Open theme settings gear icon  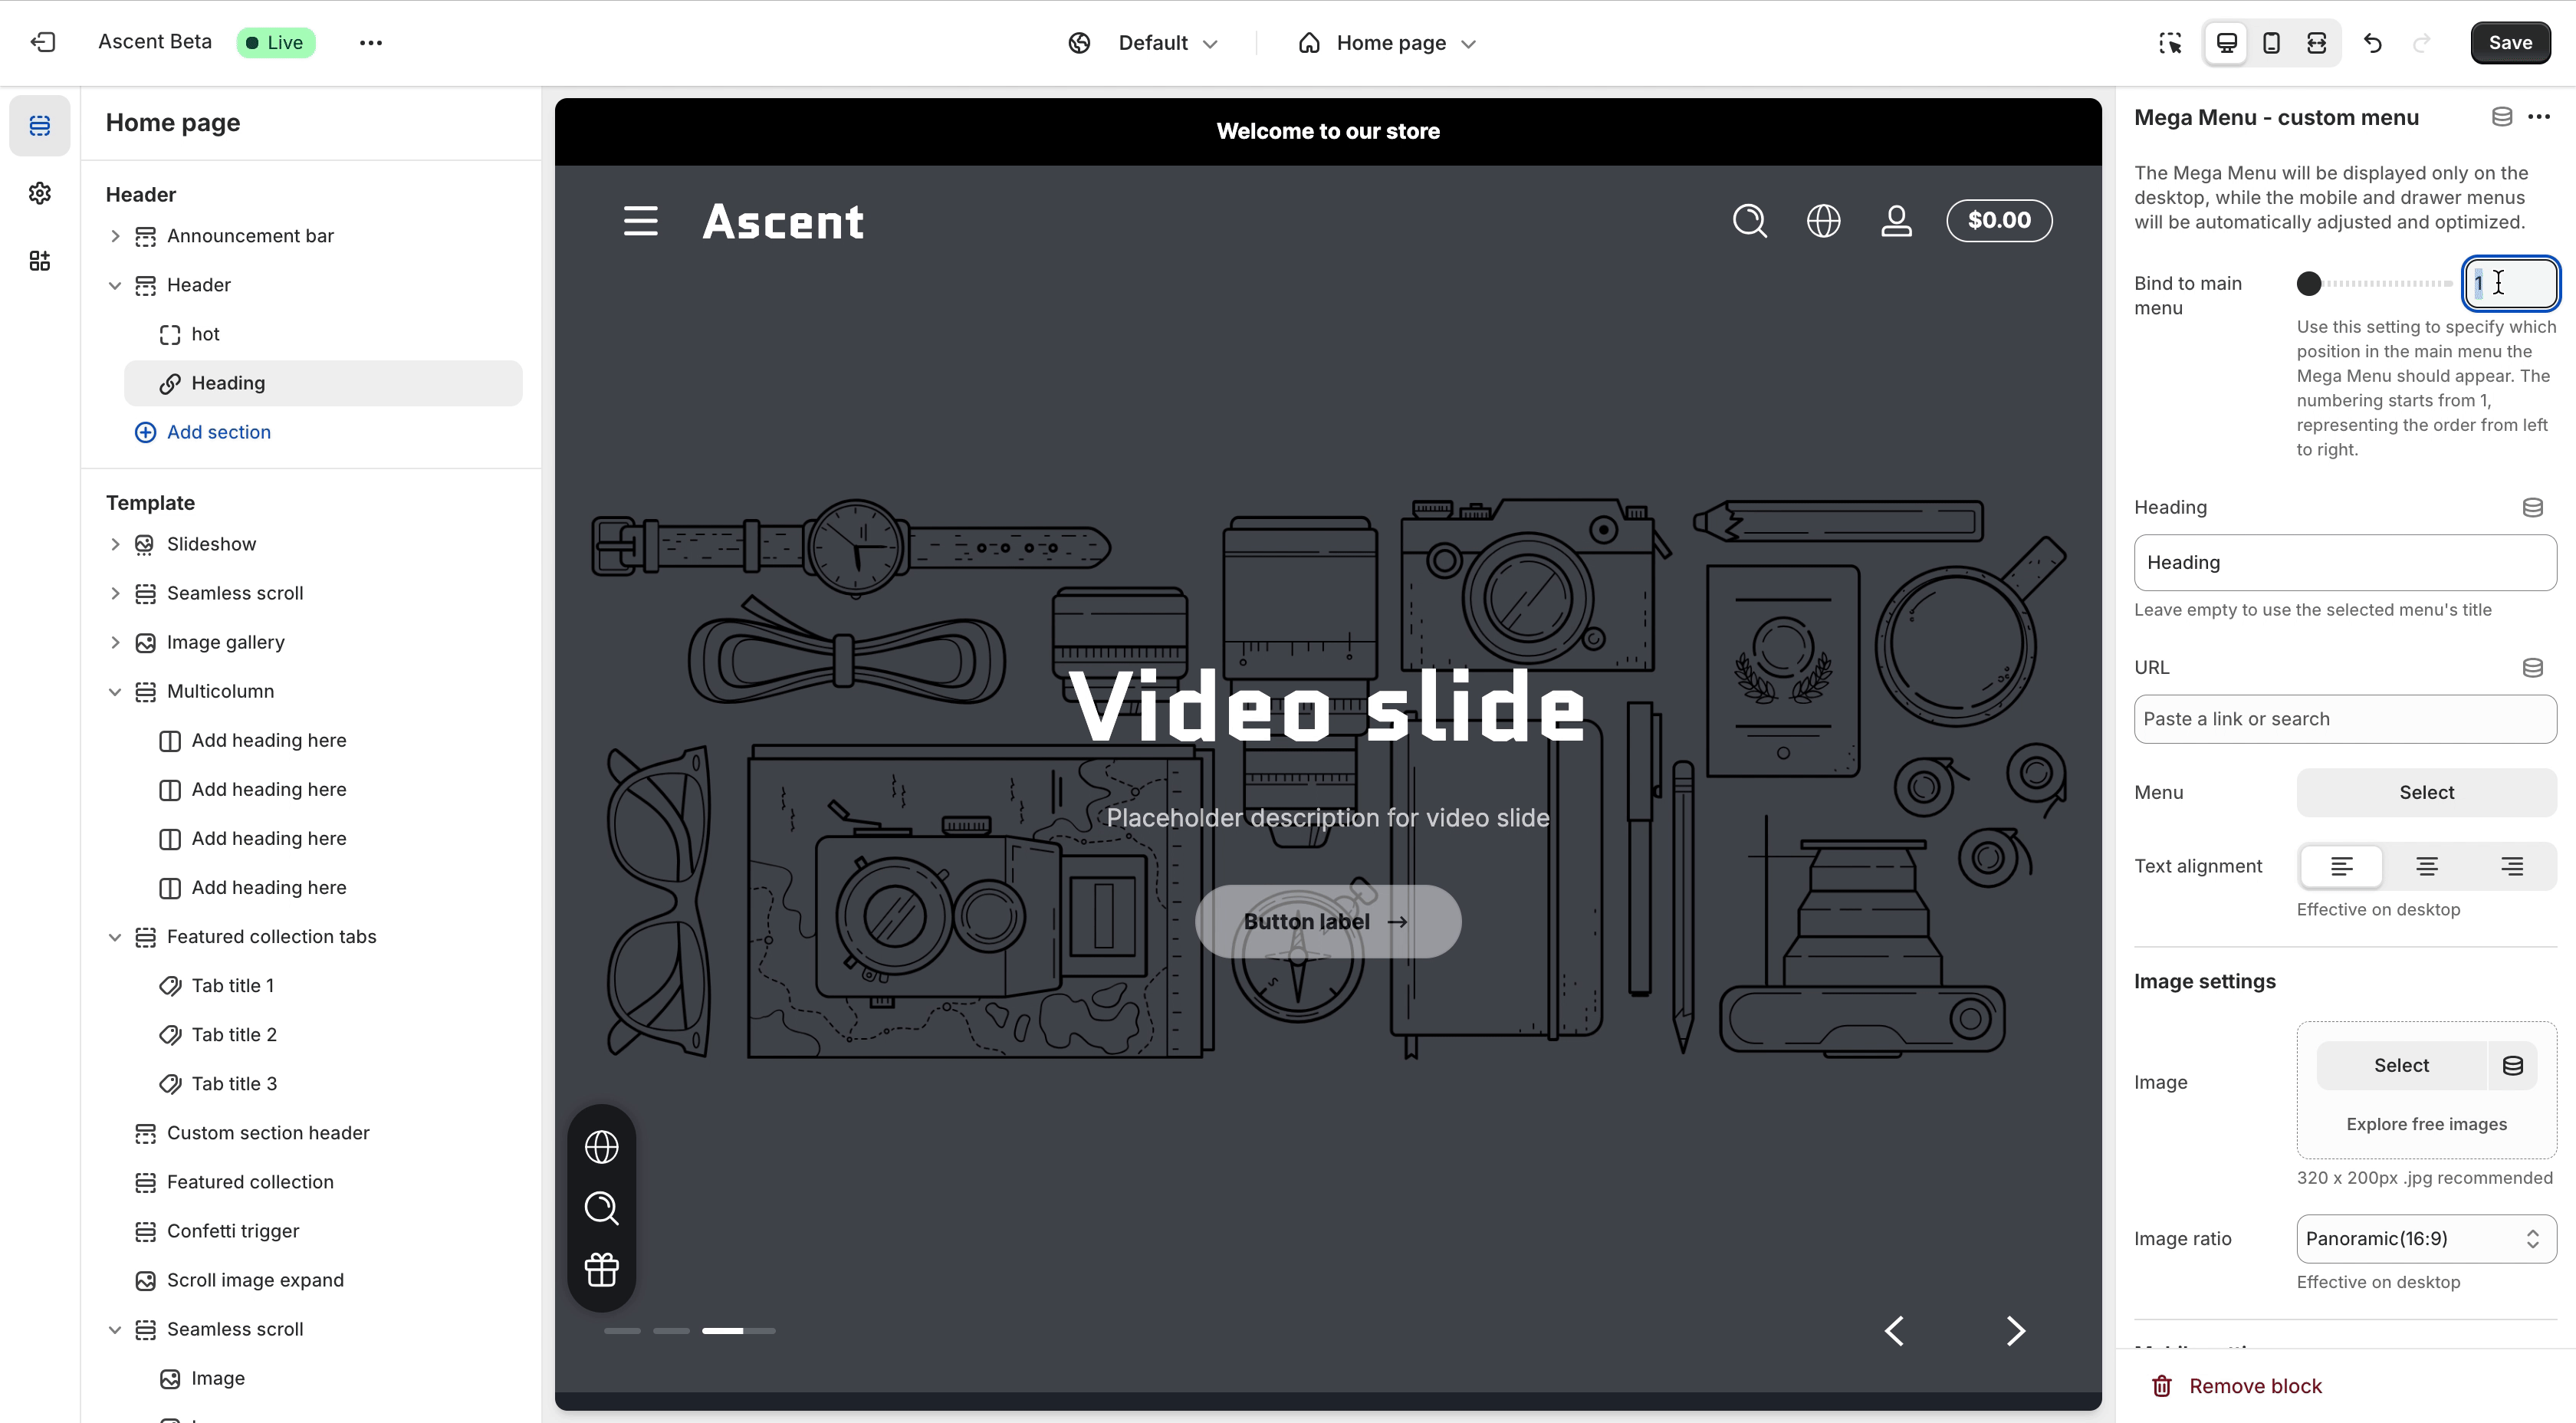40,193
